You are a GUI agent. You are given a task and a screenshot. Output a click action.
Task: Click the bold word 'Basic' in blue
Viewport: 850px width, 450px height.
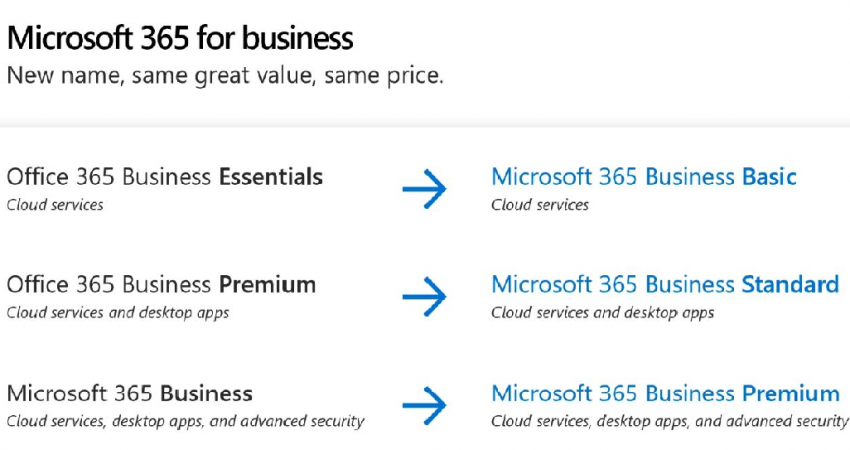click(769, 178)
